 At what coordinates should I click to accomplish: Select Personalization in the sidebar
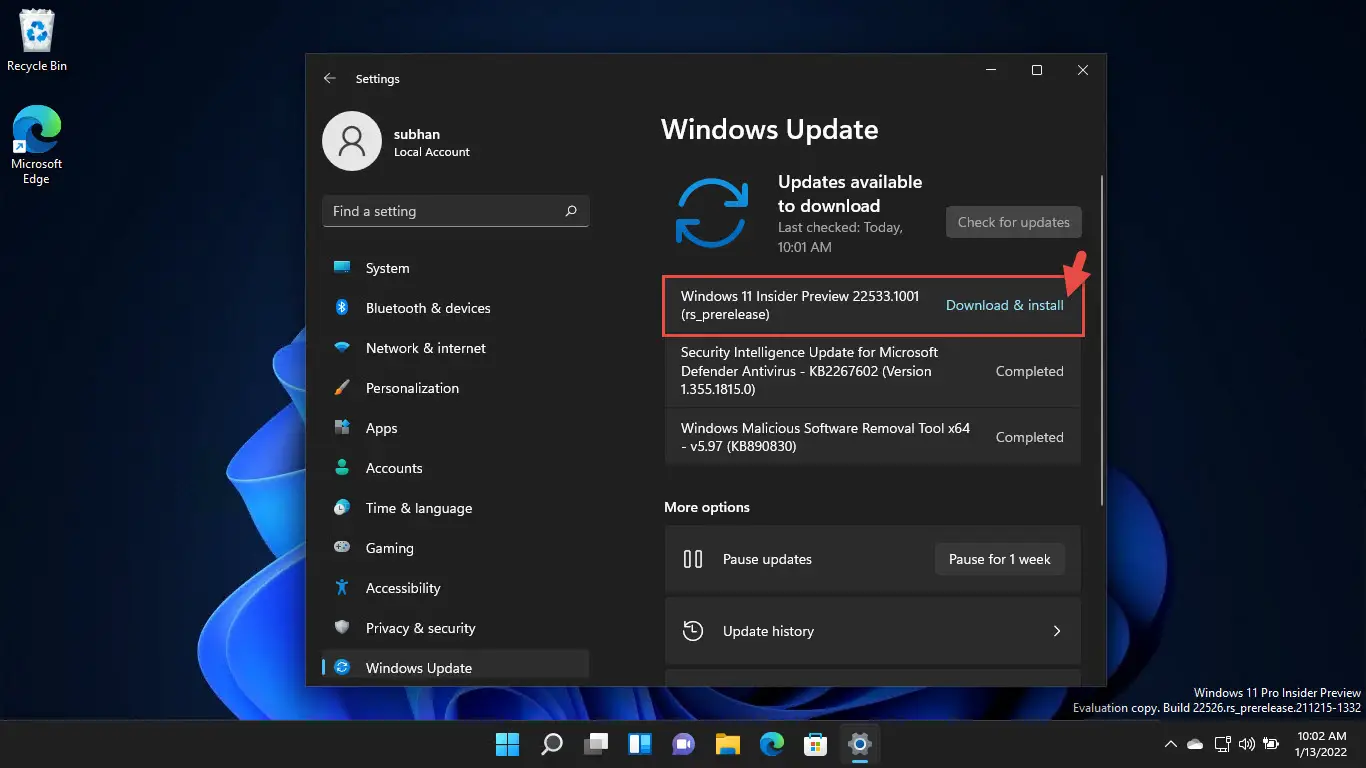click(x=455, y=388)
